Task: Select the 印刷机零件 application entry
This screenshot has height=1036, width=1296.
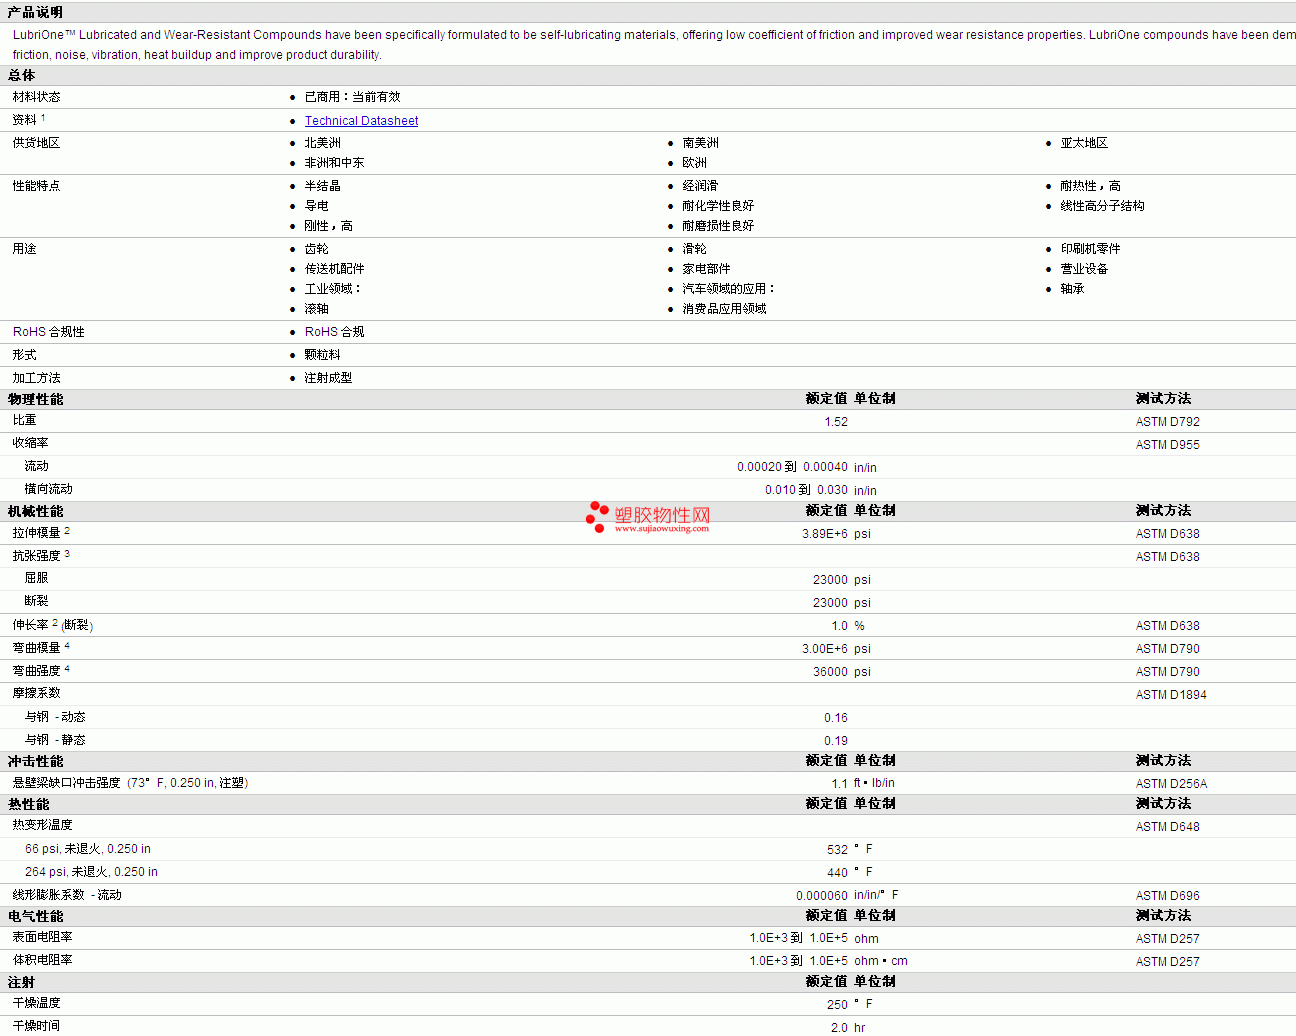Action: 1090,249
